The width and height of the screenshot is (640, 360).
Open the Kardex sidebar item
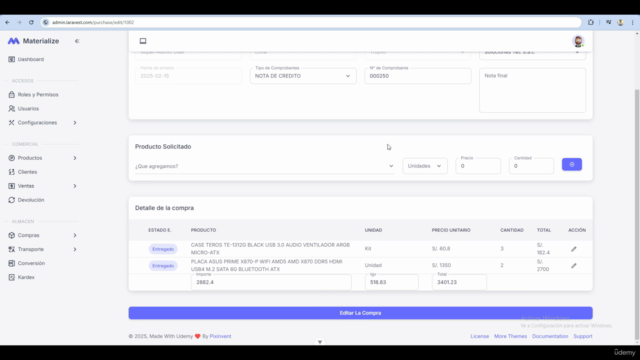tap(26, 277)
